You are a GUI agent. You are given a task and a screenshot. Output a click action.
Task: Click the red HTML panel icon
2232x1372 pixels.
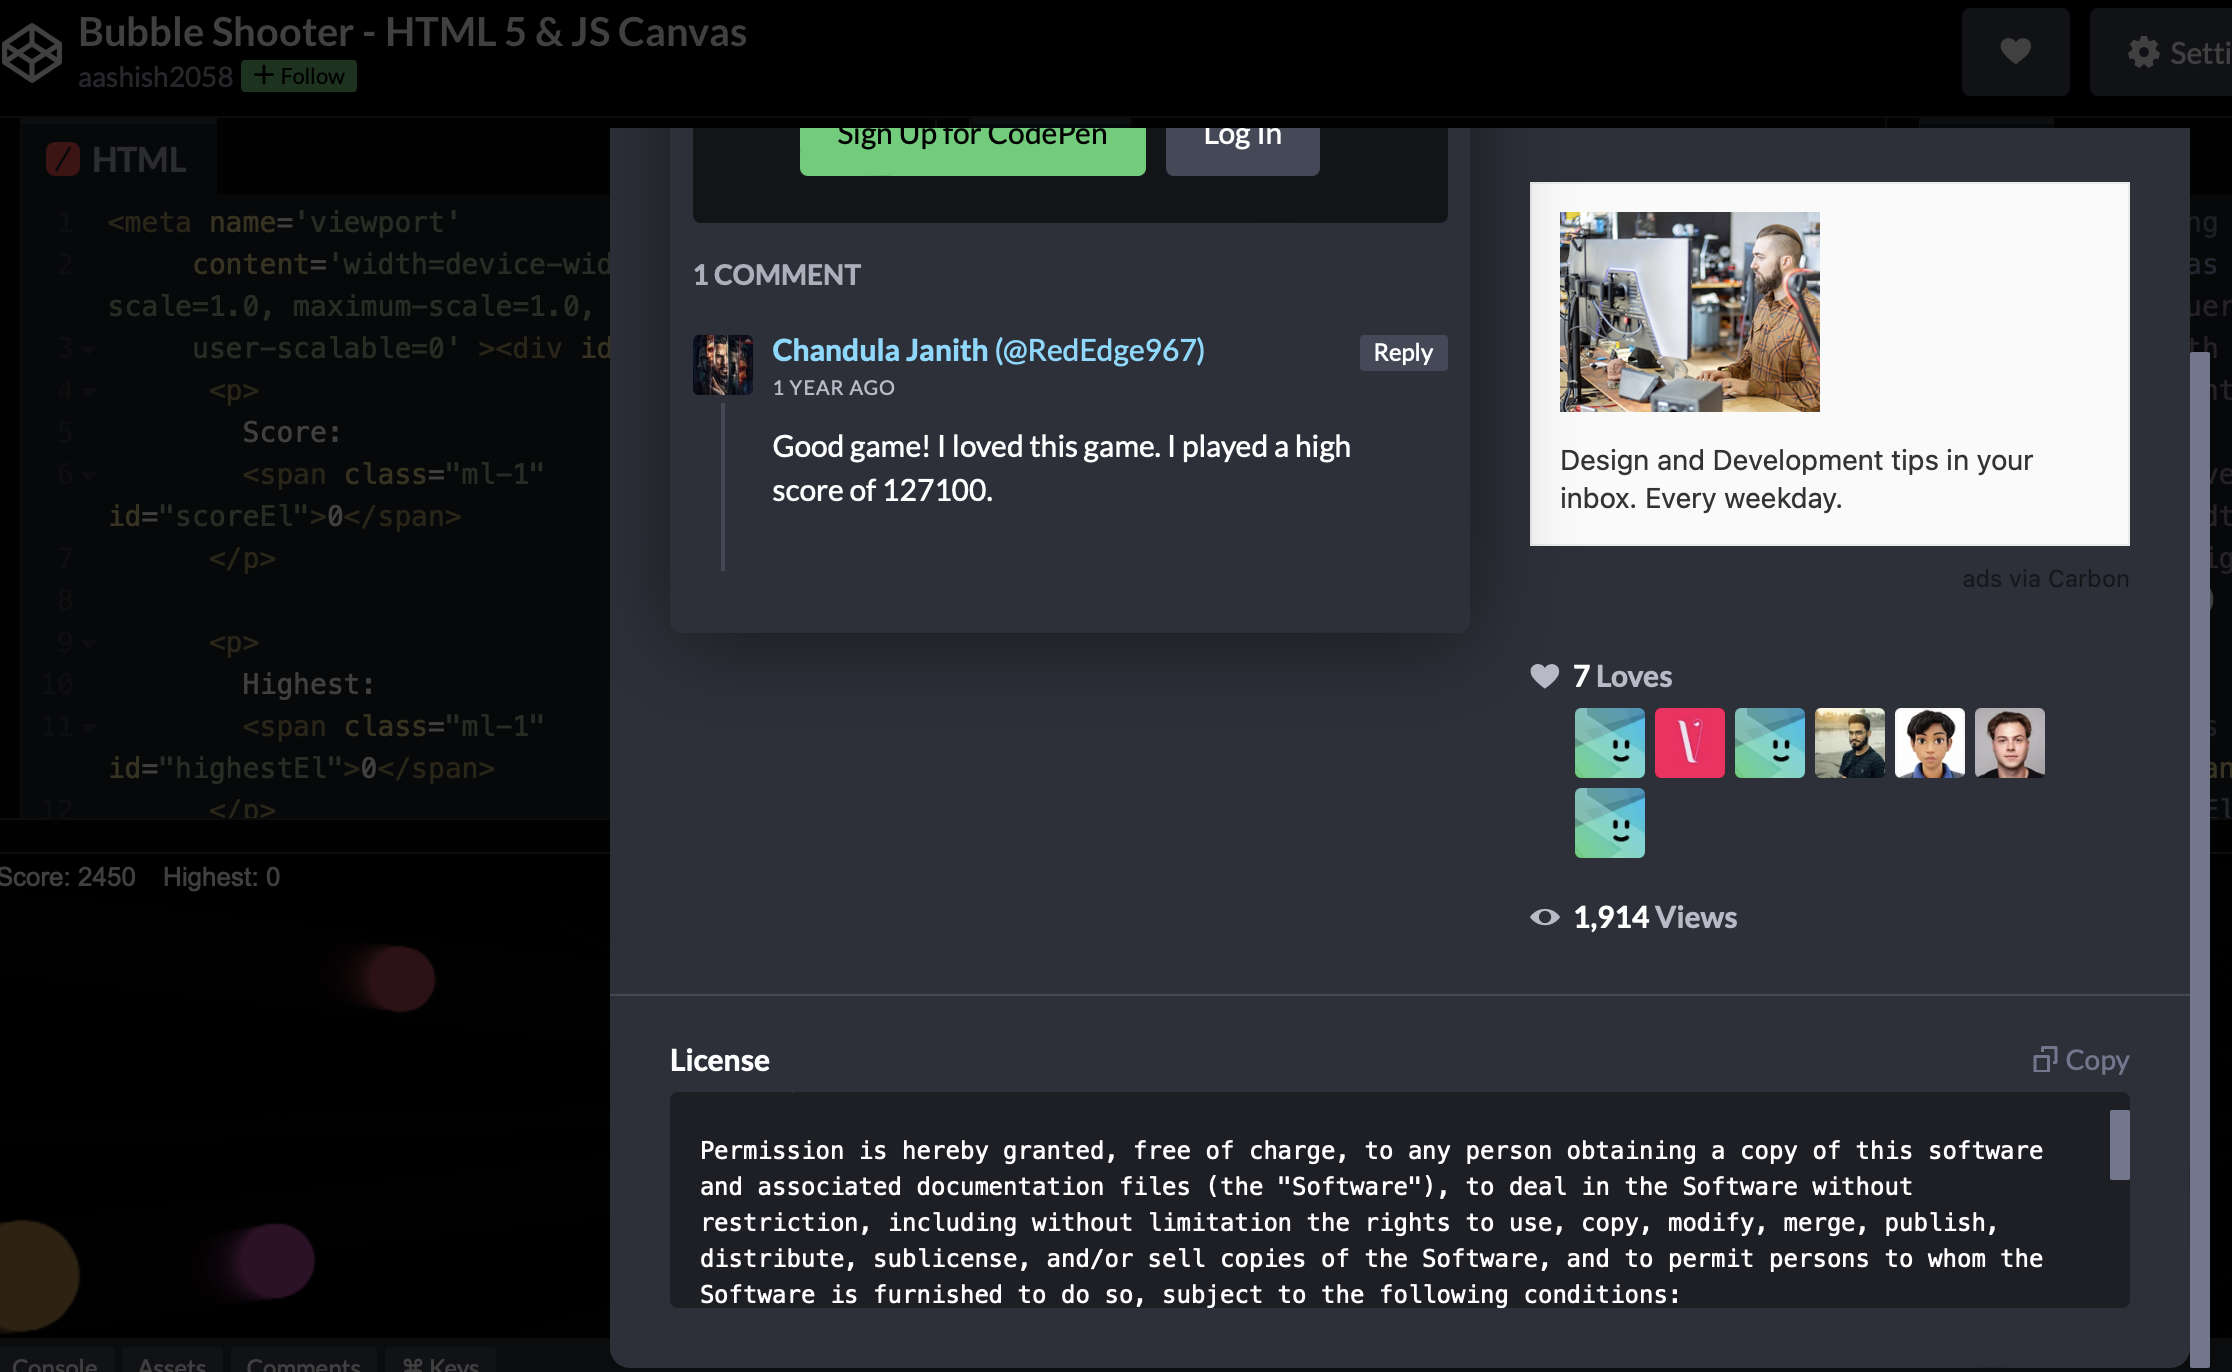[63, 159]
